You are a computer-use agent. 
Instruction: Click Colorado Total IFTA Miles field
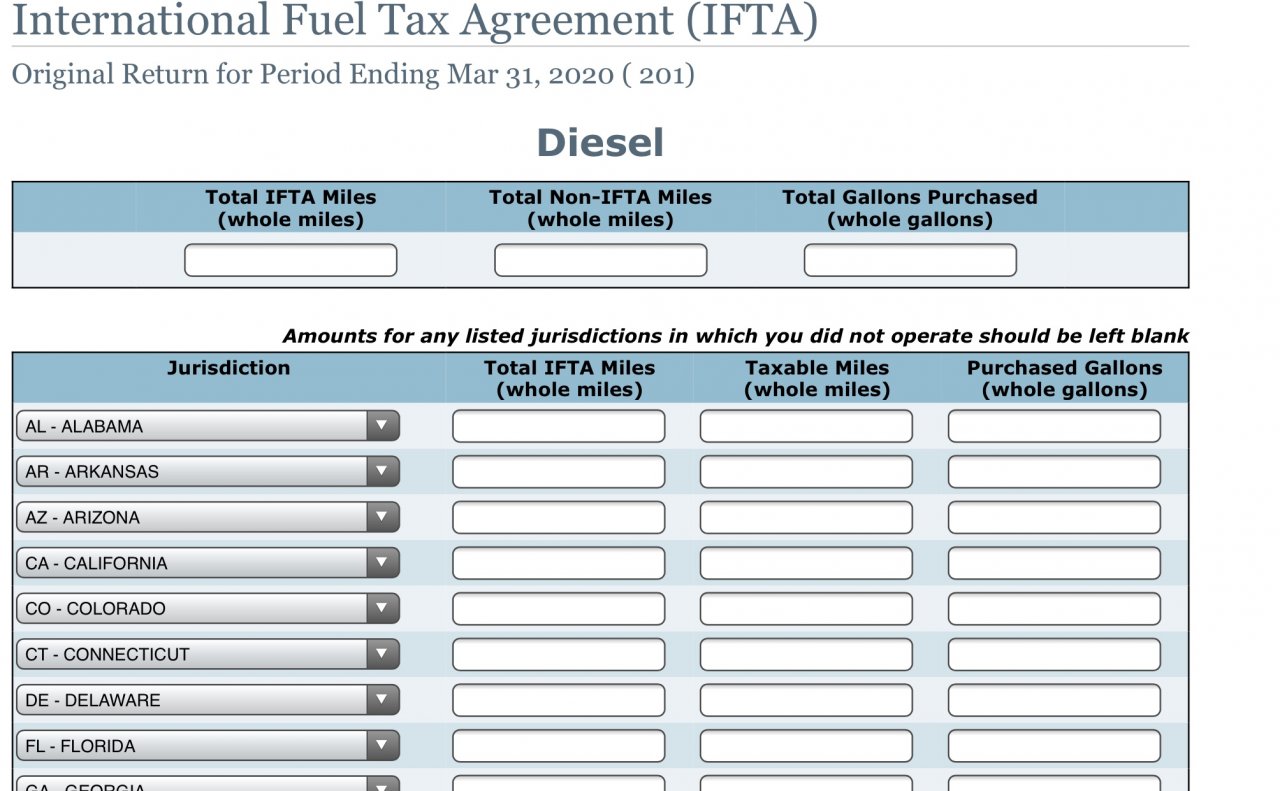pyautogui.click(x=558, y=609)
